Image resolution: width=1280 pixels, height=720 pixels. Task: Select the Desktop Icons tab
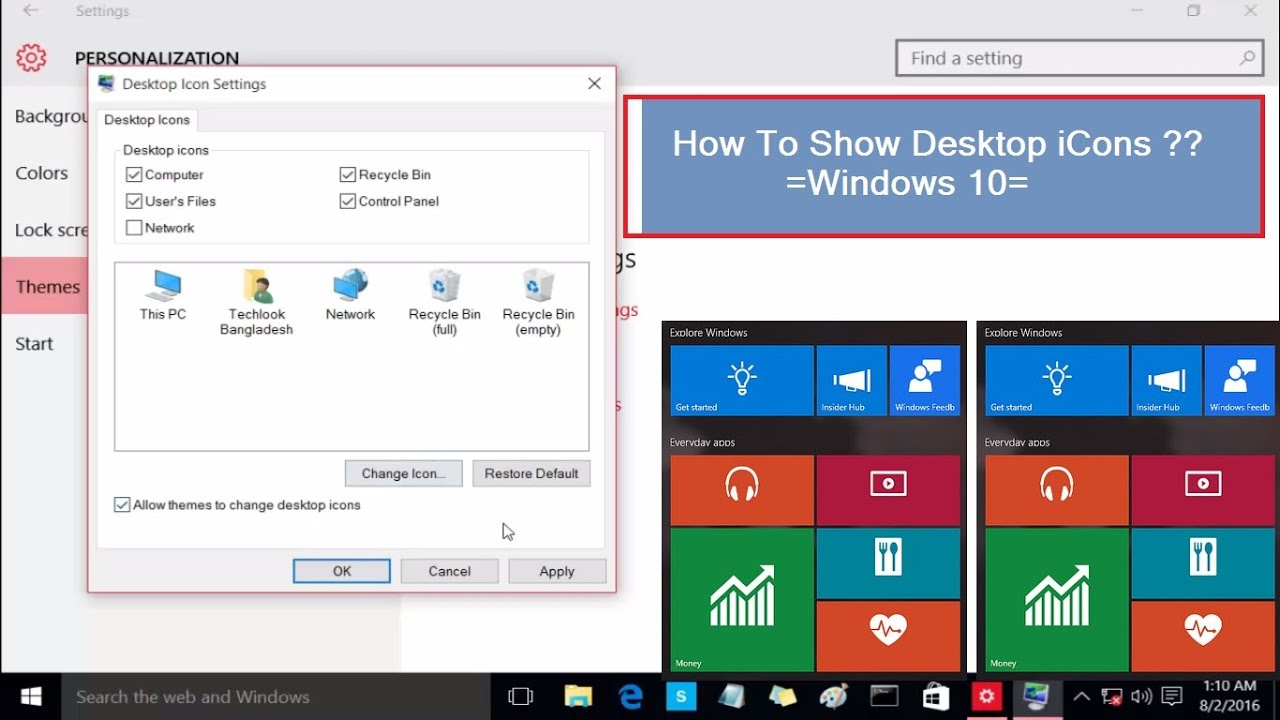tap(147, 120)
